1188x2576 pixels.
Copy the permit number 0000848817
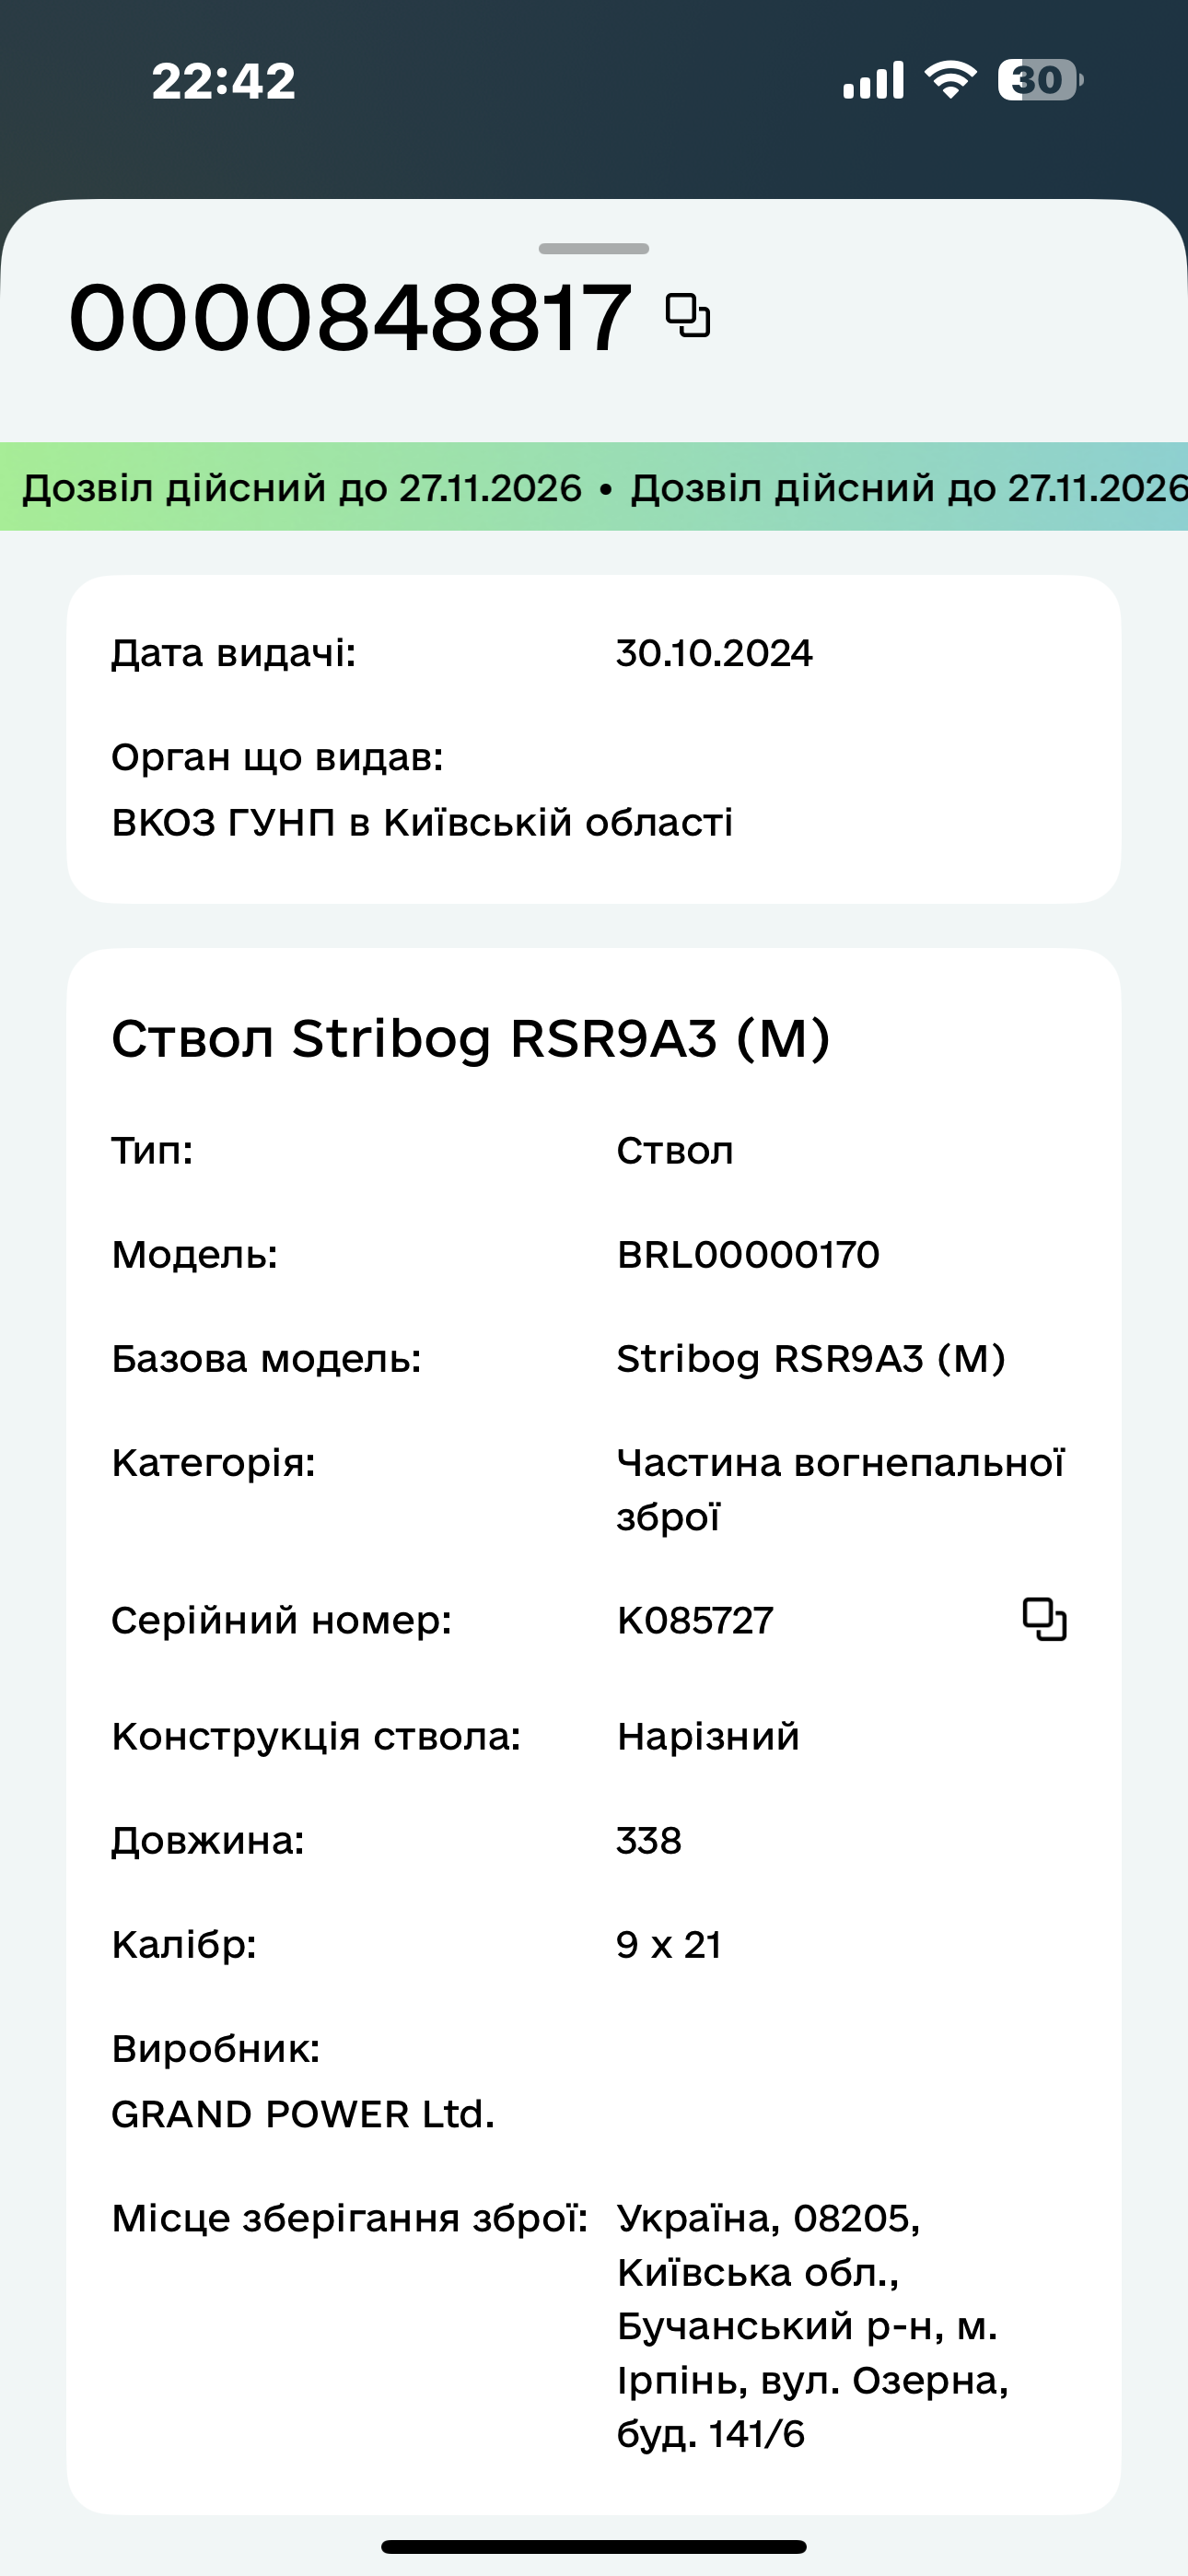pos(688,316)
